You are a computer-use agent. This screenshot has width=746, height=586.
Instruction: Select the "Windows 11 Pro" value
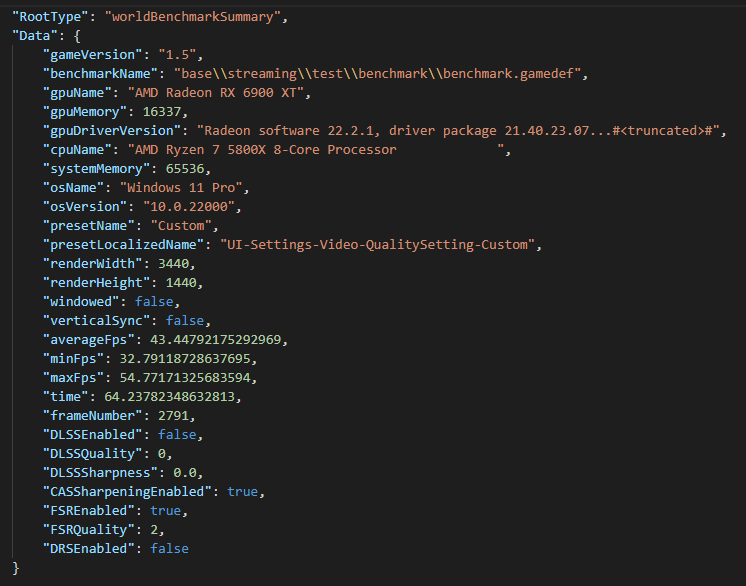coord(181,188)
